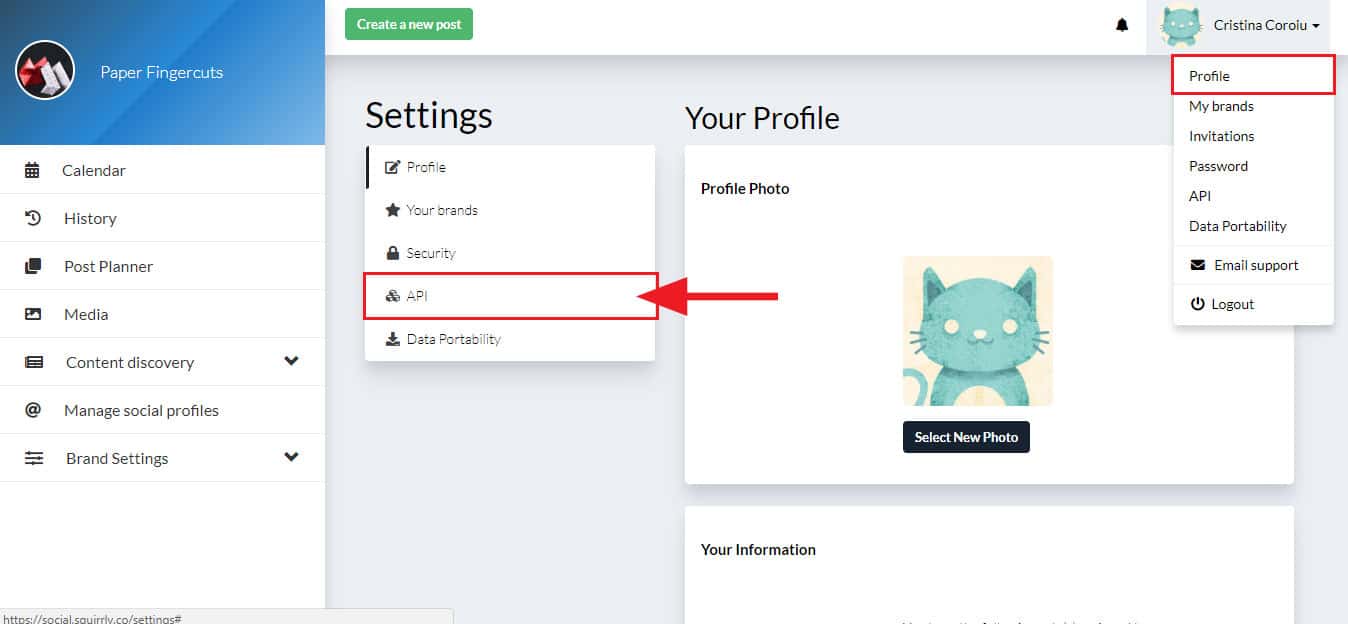
Task: Expand the Brand Settings chevron
Action: tap(291, 457)
